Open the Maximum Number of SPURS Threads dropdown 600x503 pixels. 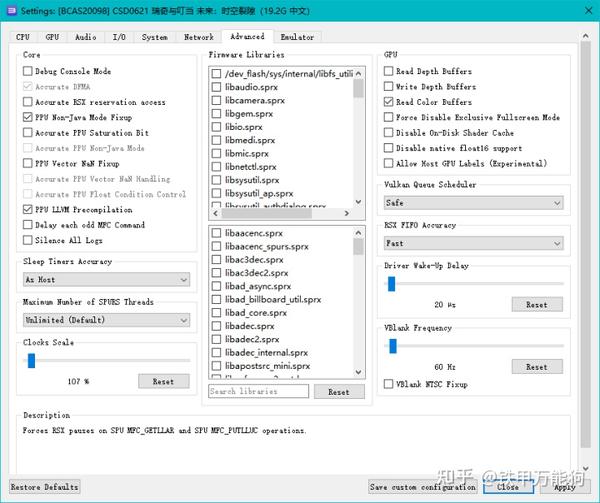[106, 320]
